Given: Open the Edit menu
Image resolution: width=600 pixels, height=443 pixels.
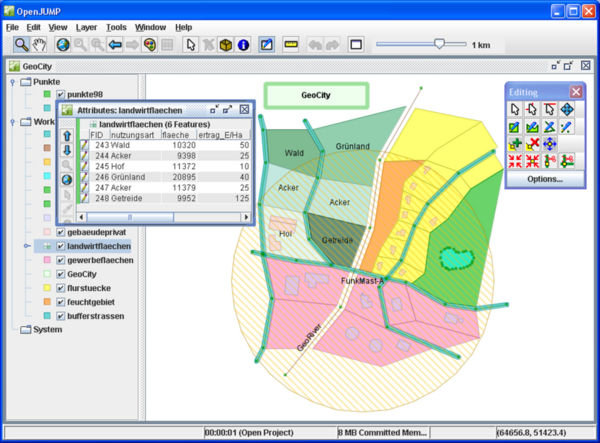Looking at the screenshot, I should point(33,27).
